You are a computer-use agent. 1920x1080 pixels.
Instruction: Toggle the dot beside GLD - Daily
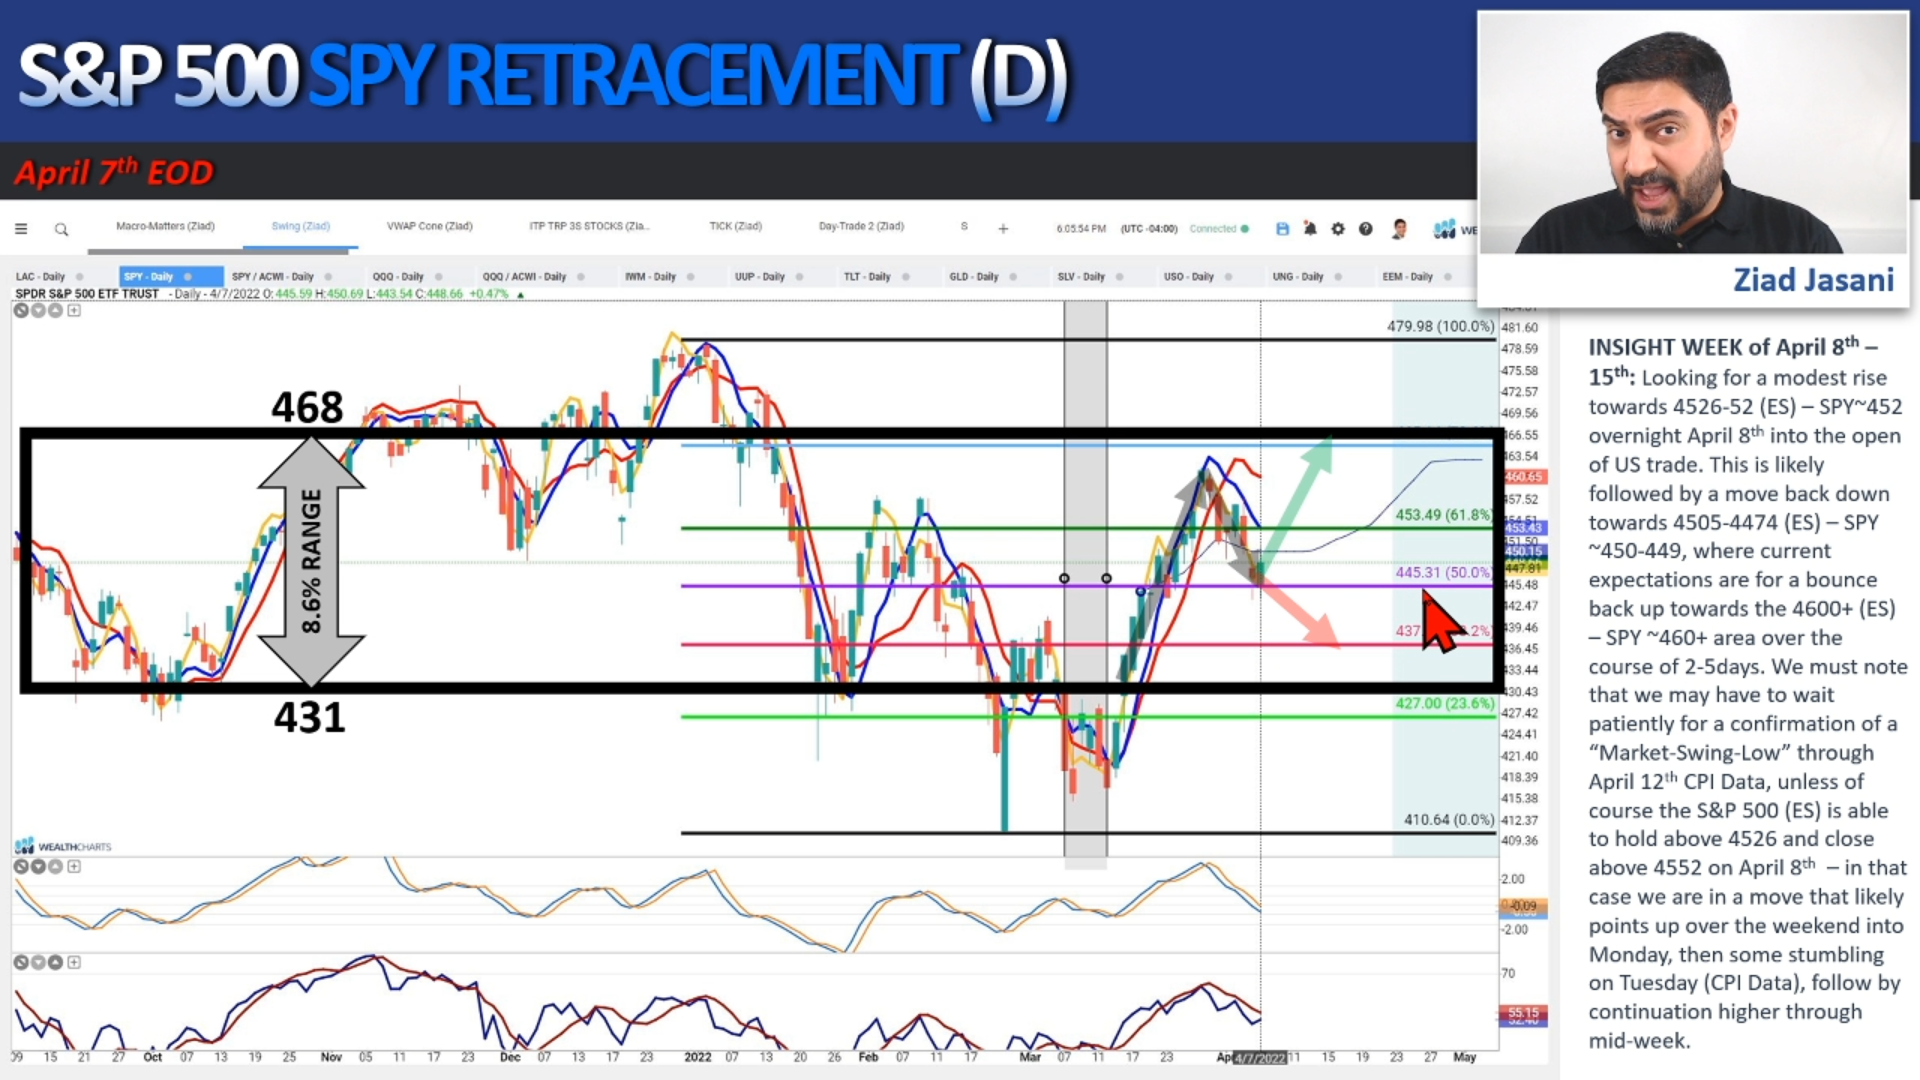coord(1013,277)
